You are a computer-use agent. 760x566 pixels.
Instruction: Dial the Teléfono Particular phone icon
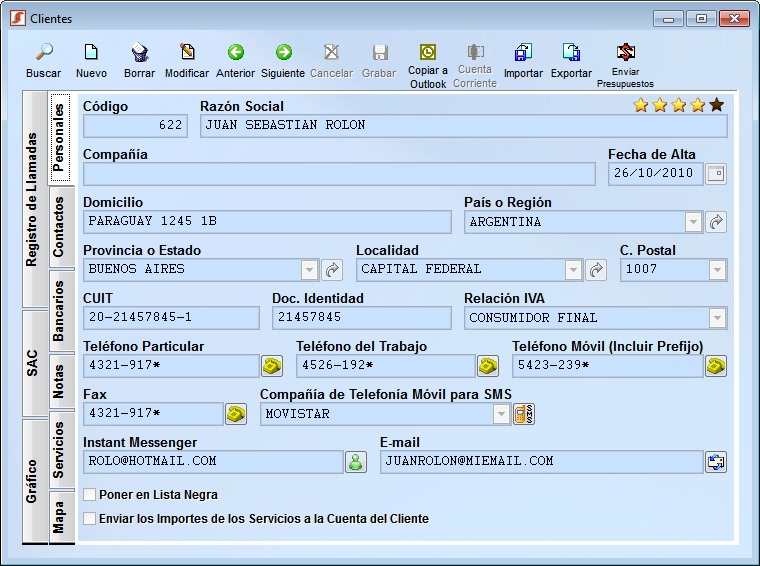[272, 366]
